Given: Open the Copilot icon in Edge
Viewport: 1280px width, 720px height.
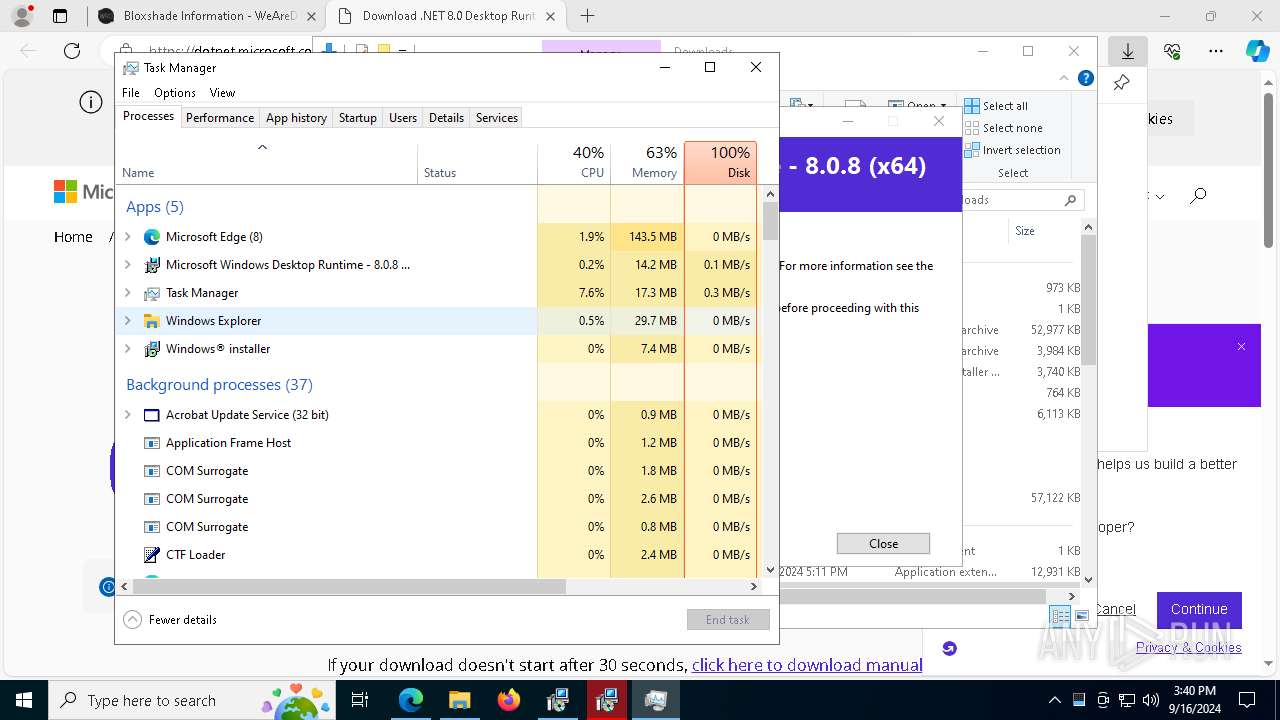Looking at the screenshot, I should (1257, 51).
